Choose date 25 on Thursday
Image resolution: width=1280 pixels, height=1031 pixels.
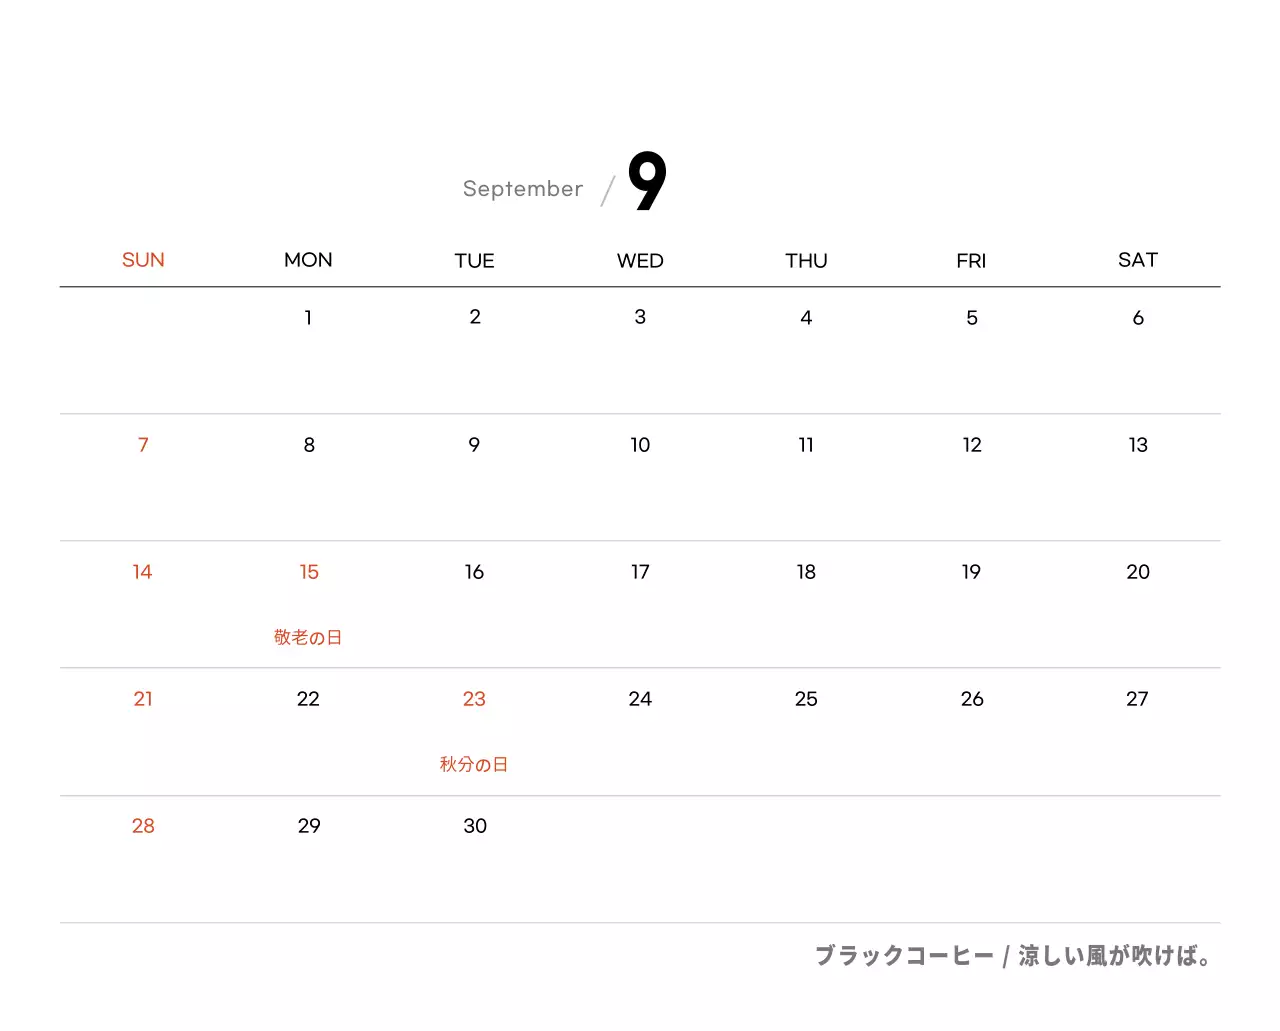[806, 699]
